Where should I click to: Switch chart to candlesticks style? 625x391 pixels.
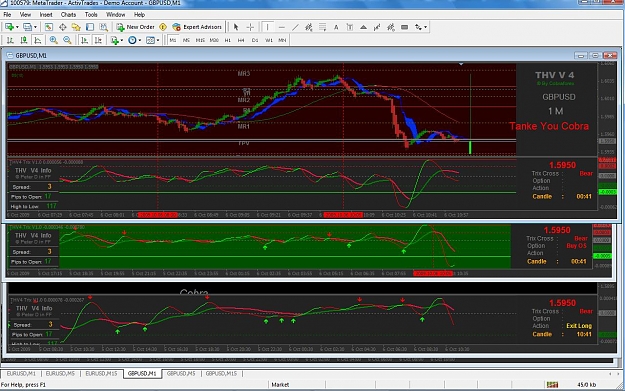[x=24, y=40]
